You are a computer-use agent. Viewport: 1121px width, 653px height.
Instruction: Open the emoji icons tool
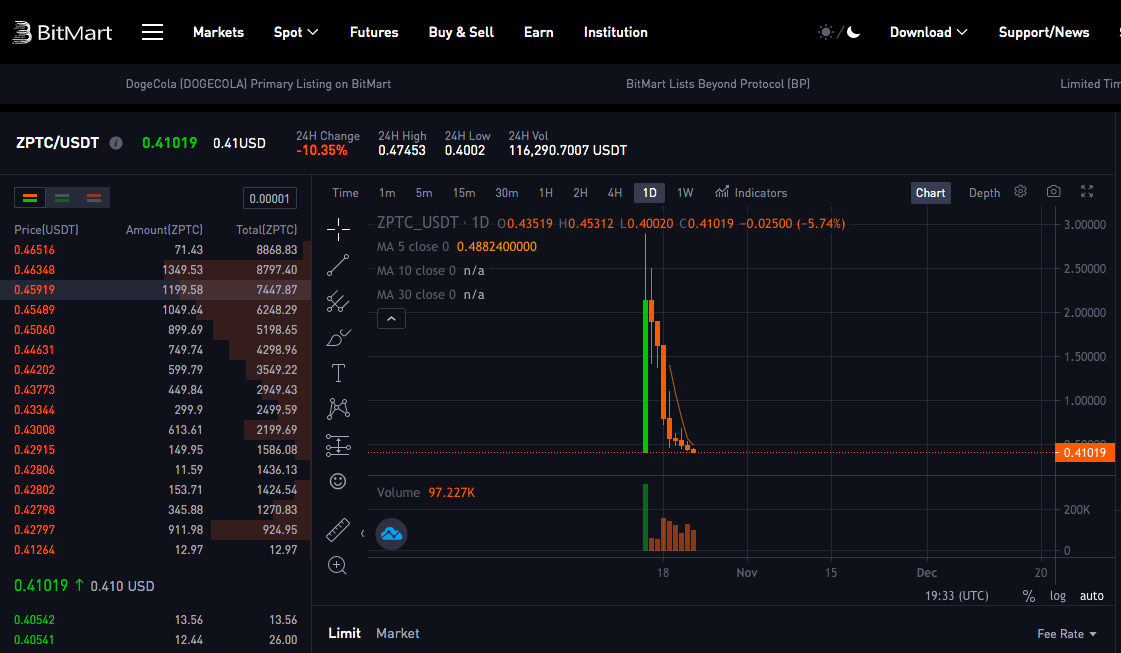point(338,481)
